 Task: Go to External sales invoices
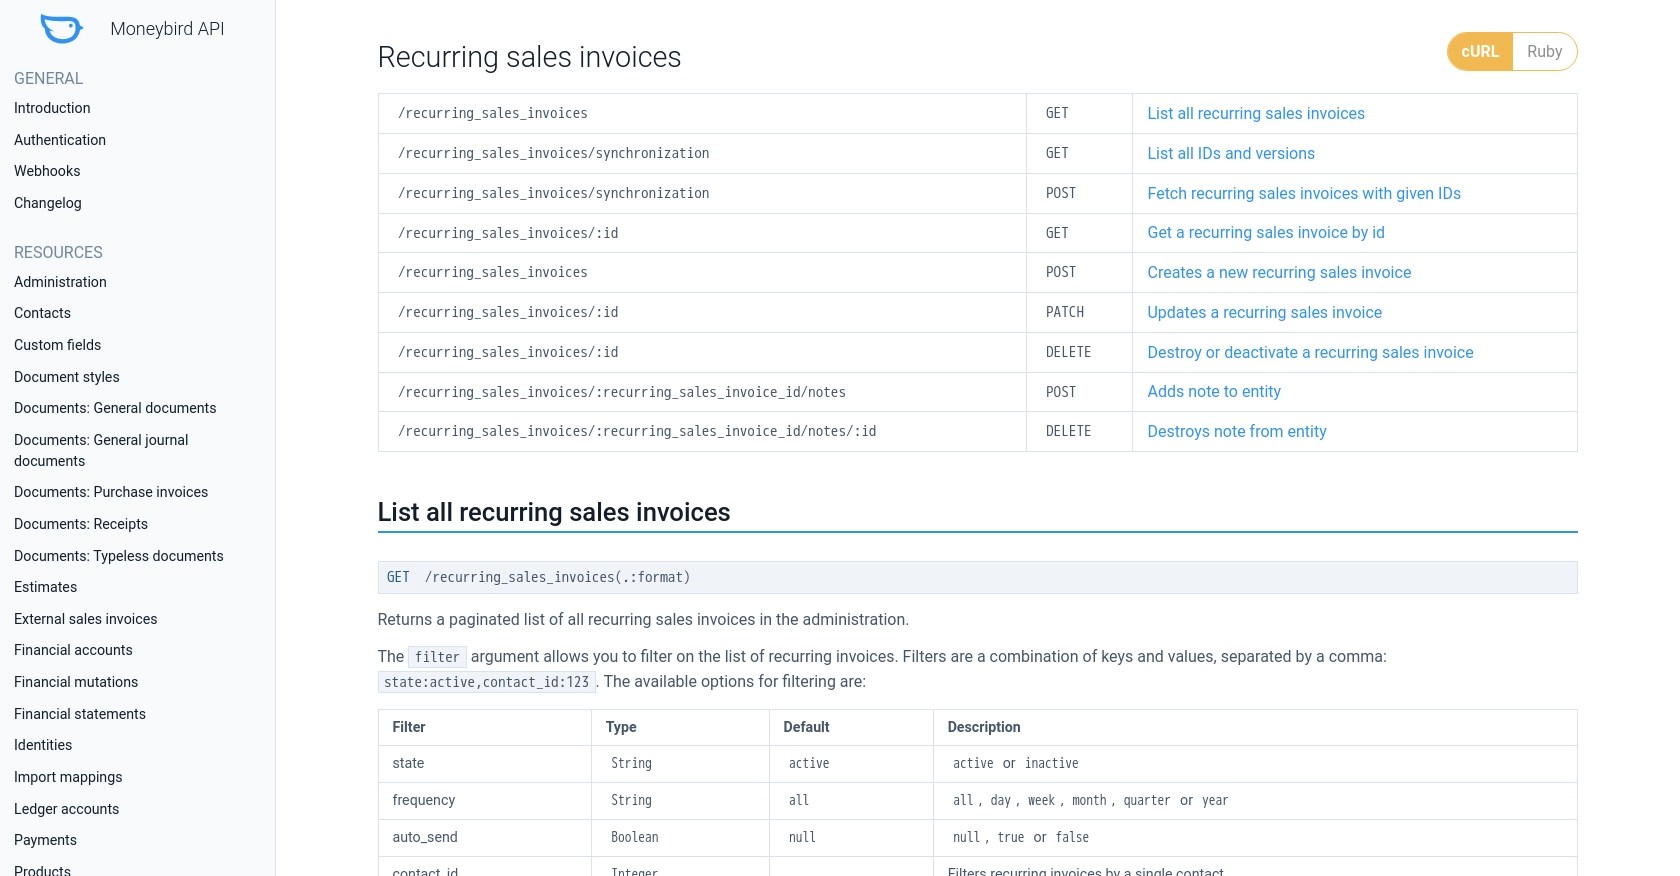click(86, 619)
